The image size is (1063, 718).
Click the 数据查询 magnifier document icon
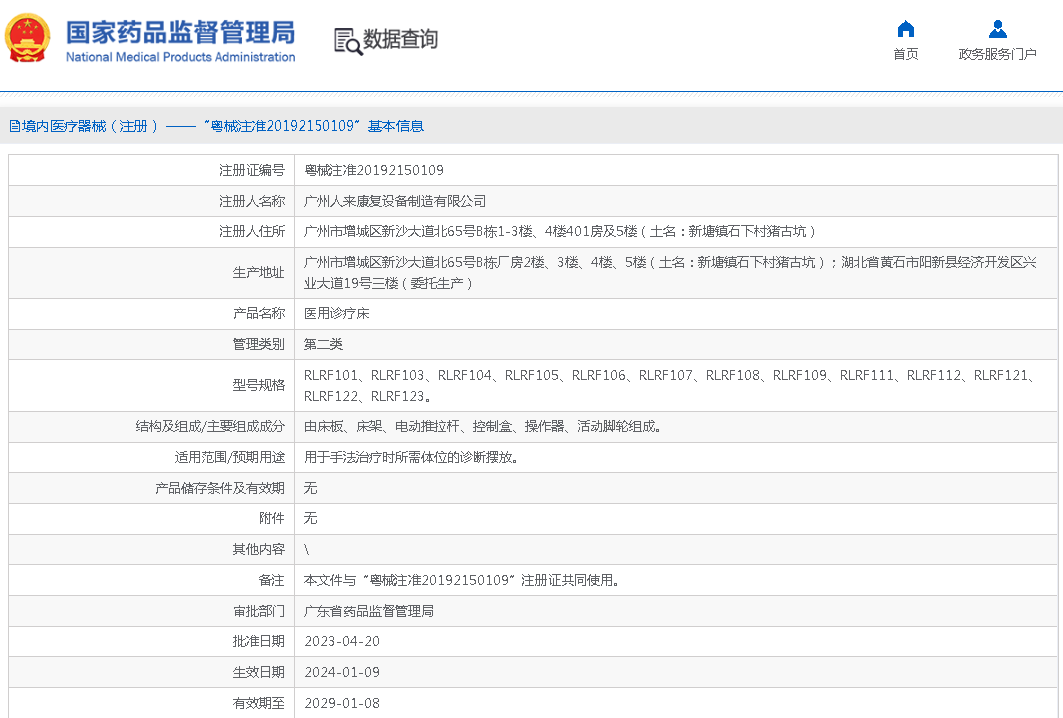(x=347, y=41)
